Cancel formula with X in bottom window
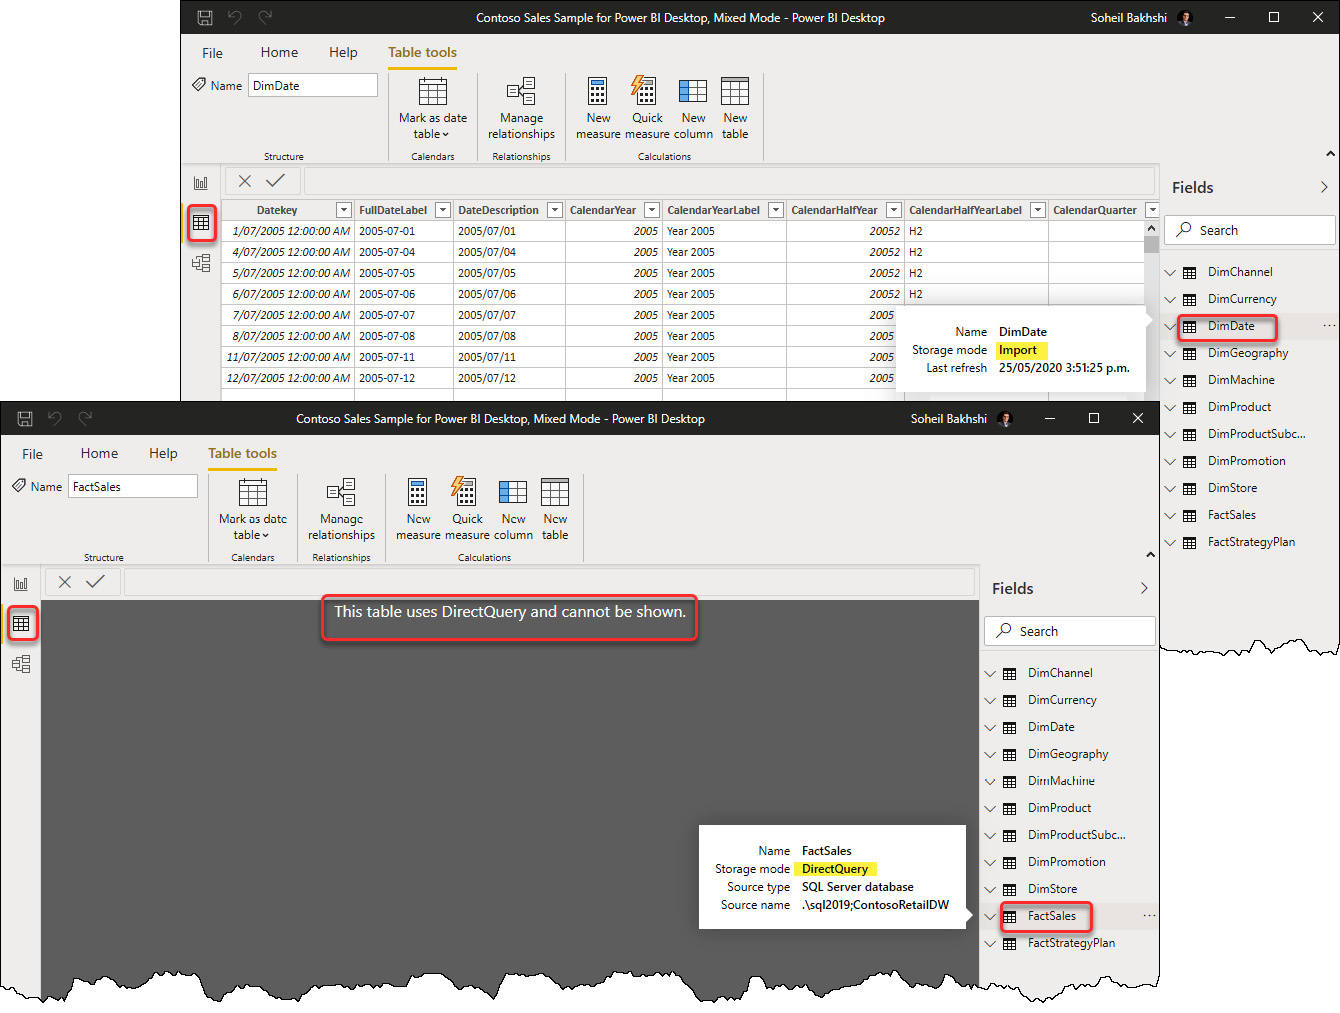The width and height of the screenshot is (1340, 1013). [64, 582]
